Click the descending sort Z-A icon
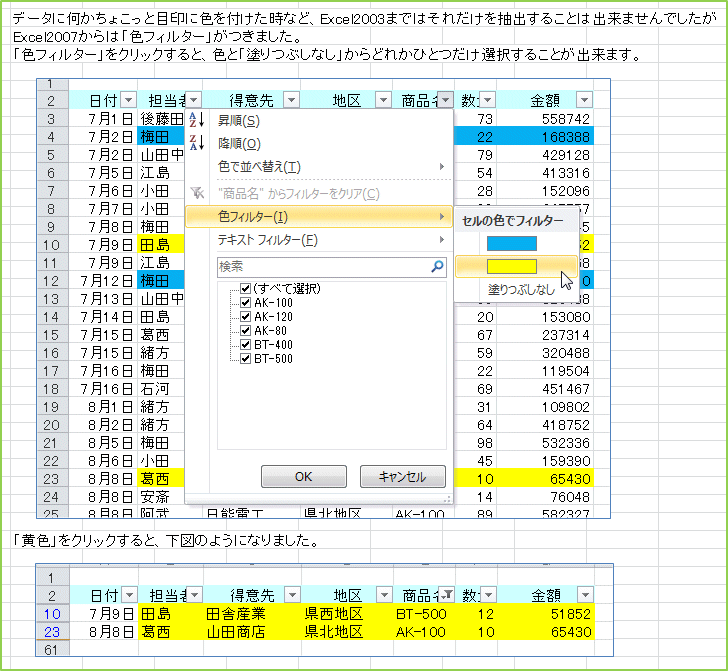The image size is (728, 671). coord(197,143)
